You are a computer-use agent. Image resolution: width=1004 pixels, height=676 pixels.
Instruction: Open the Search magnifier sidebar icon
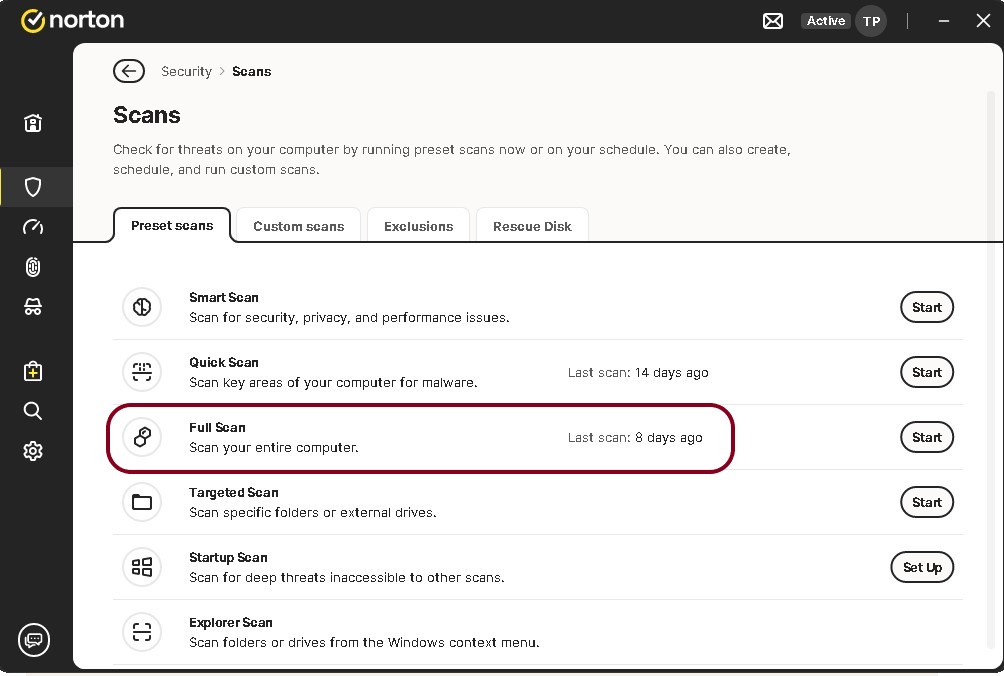33,411
